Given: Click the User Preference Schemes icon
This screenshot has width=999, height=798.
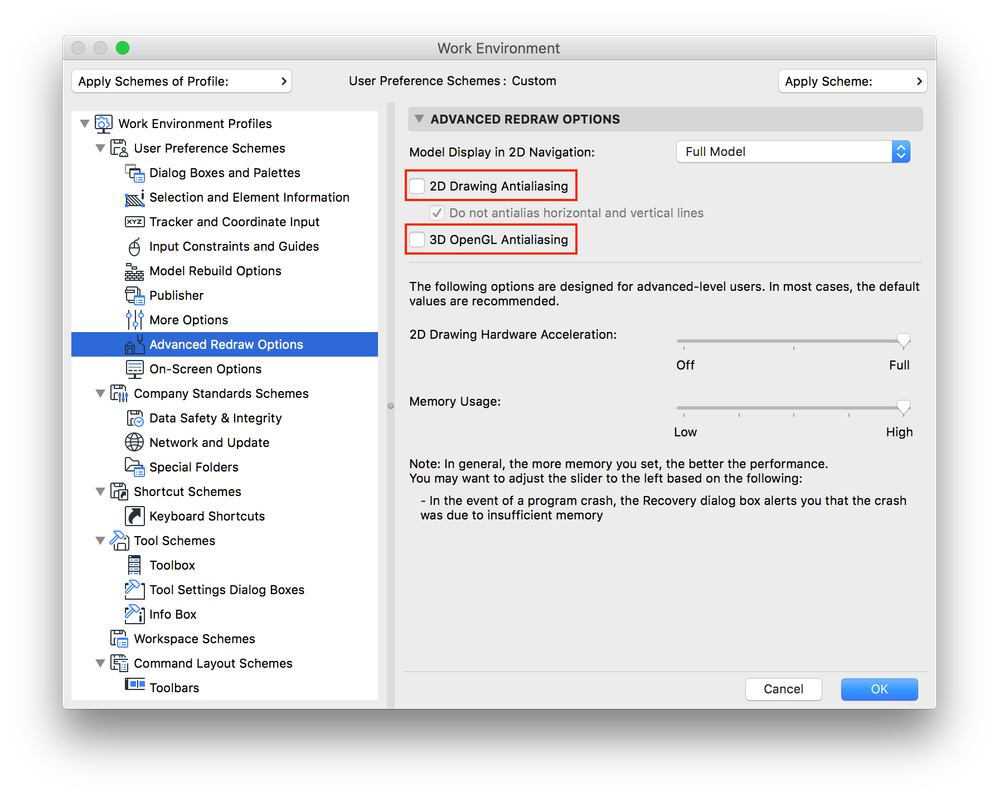Looking at the screenshot, I should (x=119, y=148).
